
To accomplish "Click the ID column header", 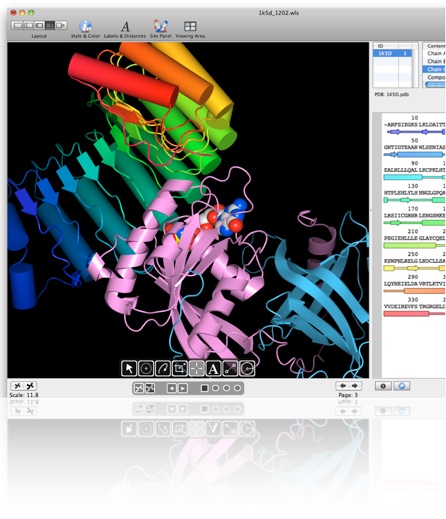I will tap(385, 46).
